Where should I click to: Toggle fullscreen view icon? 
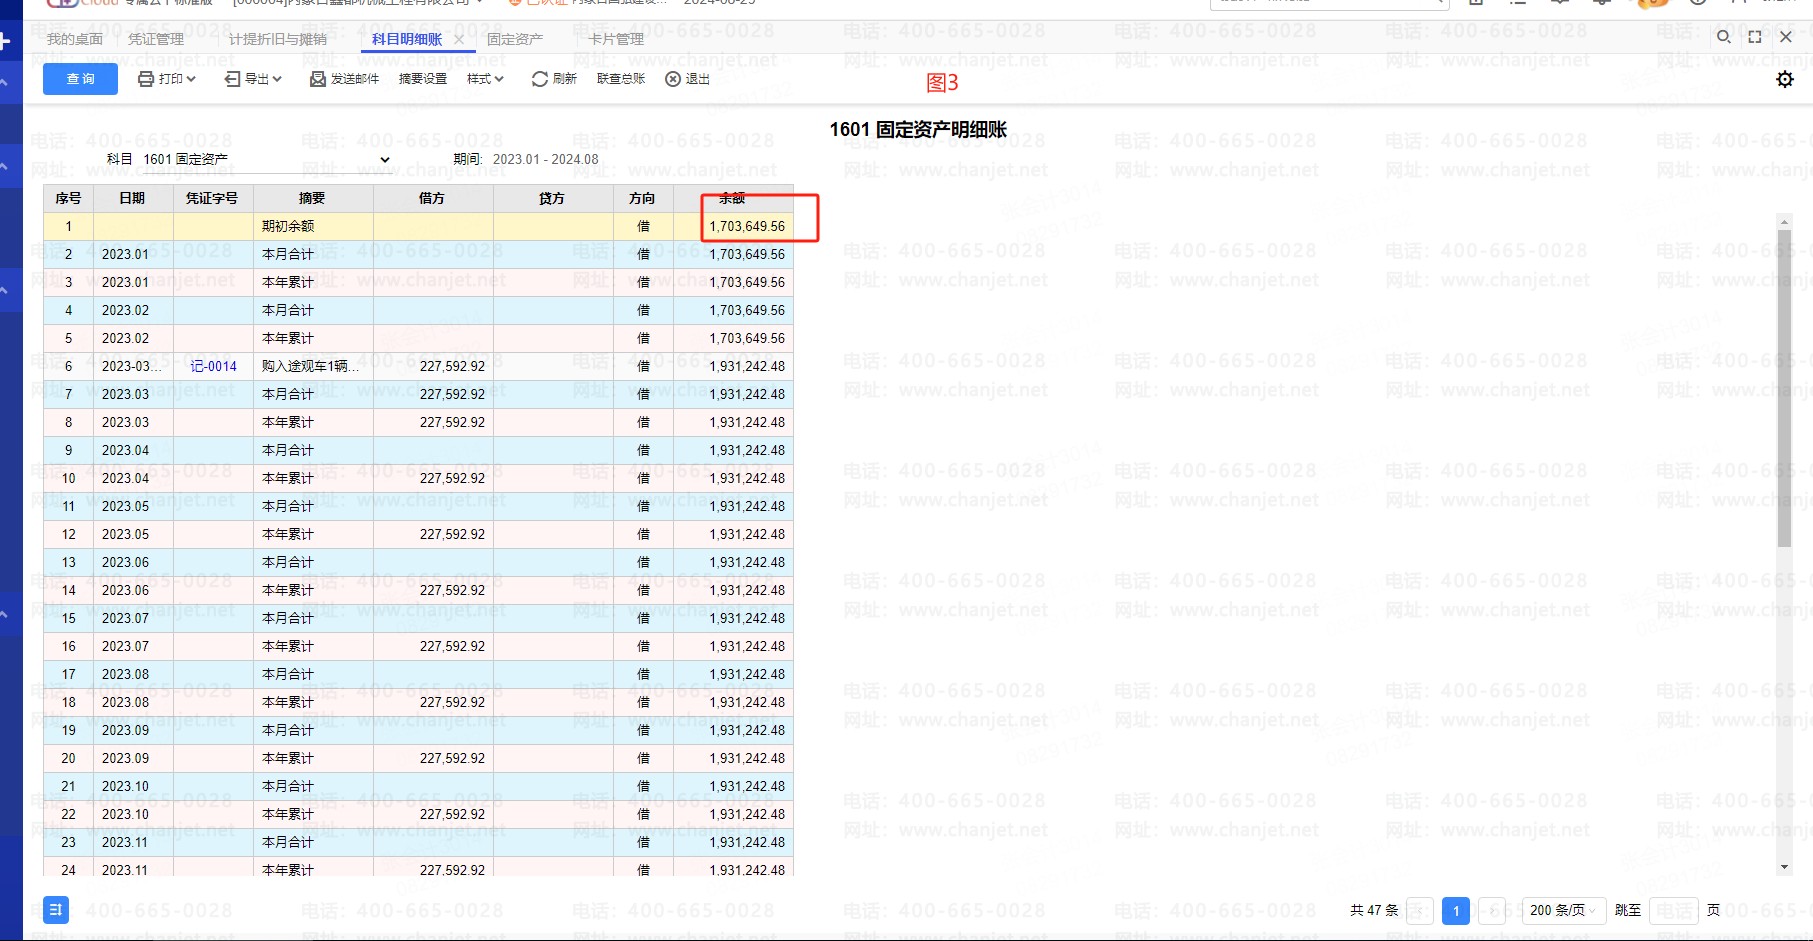[1755, 37]
